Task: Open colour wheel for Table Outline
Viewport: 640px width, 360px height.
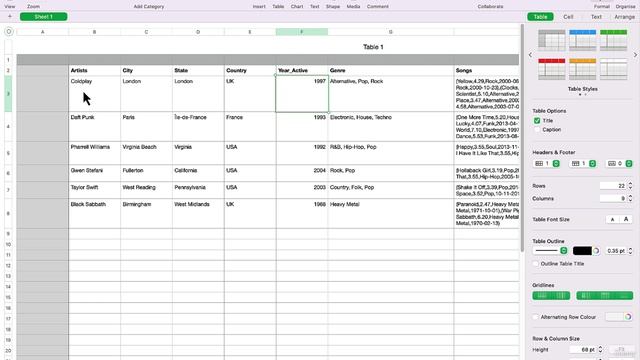Action: (596, 251)
